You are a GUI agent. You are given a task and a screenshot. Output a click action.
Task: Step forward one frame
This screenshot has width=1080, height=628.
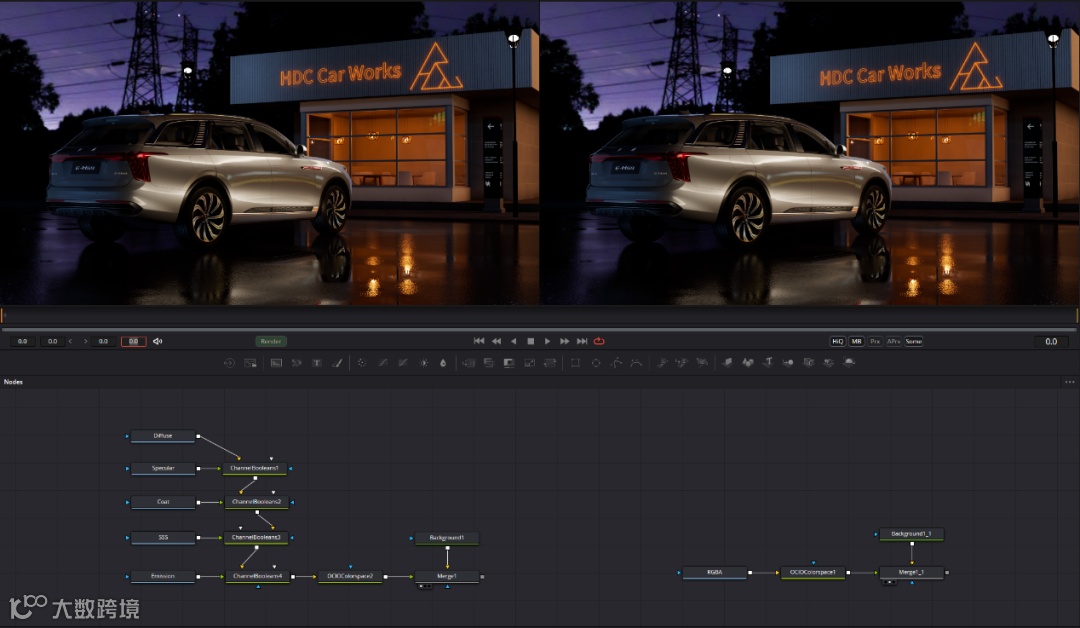click(x=565, y=341)
